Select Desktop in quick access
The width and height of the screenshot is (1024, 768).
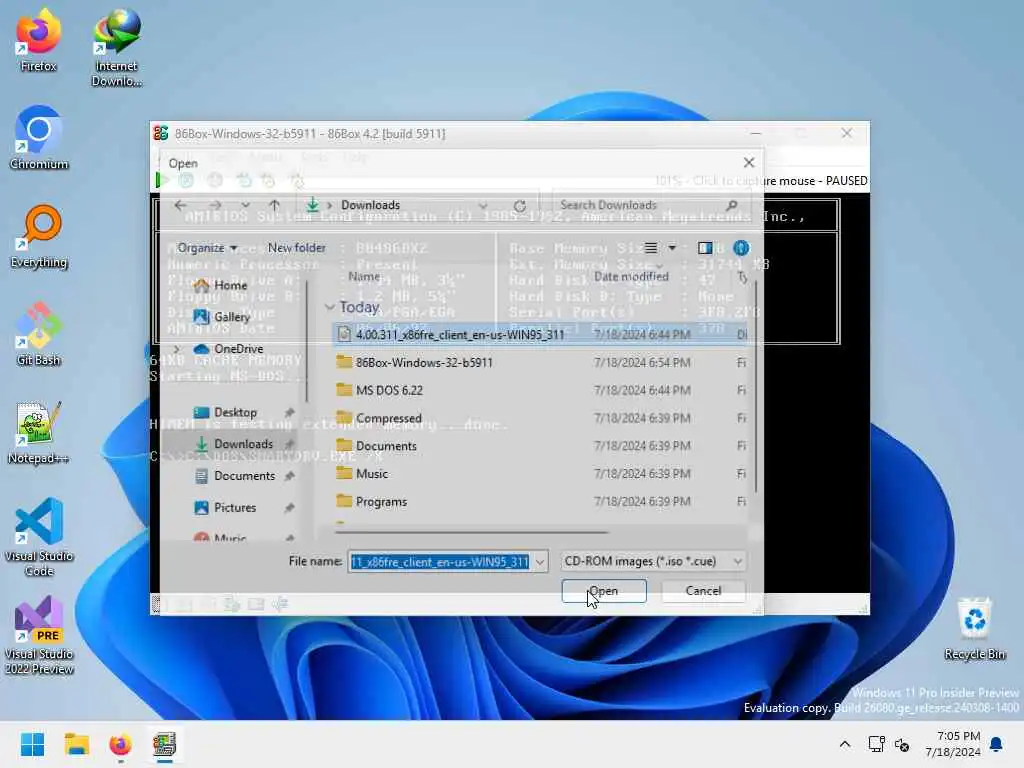[x=235, y=413]
